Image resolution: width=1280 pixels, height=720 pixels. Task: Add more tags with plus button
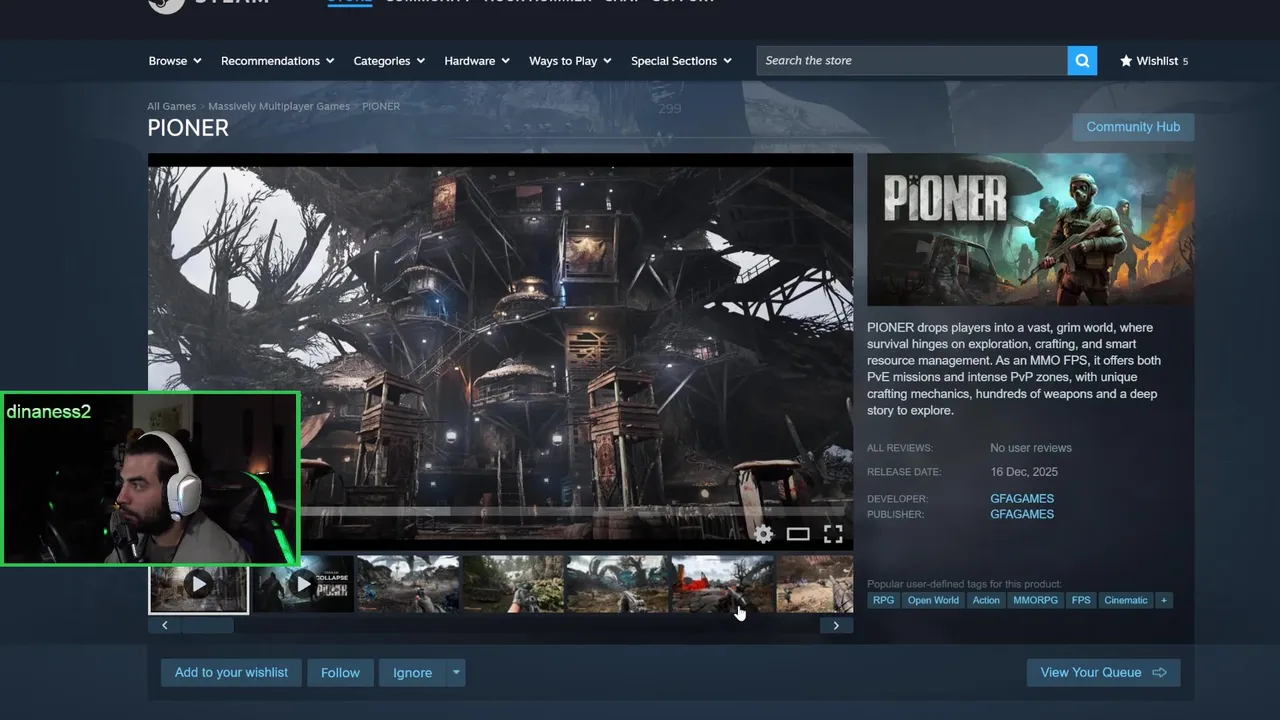point(1163,600)
